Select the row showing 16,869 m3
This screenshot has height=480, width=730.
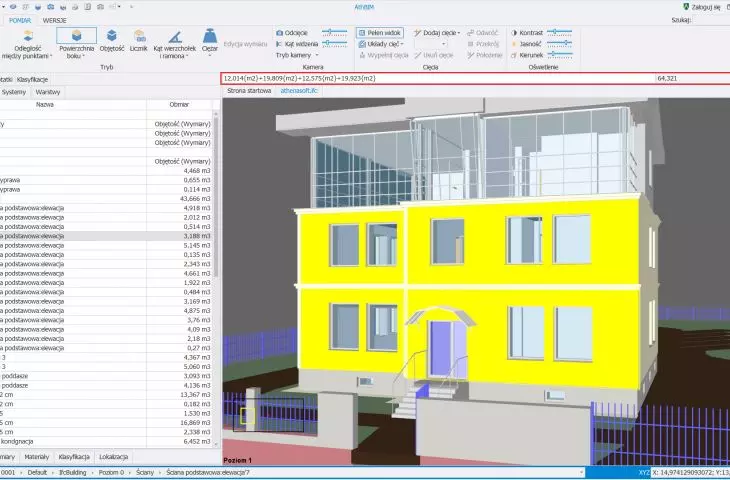(x=106, y=423)
